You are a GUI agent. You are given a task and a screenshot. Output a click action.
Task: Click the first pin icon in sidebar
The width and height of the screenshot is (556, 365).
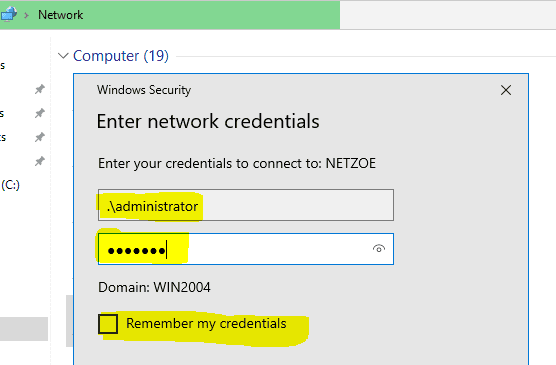coord(40,89)
